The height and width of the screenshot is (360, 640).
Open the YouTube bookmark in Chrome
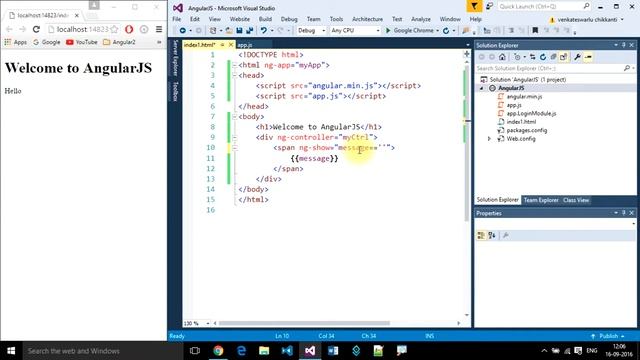point(82,42)
